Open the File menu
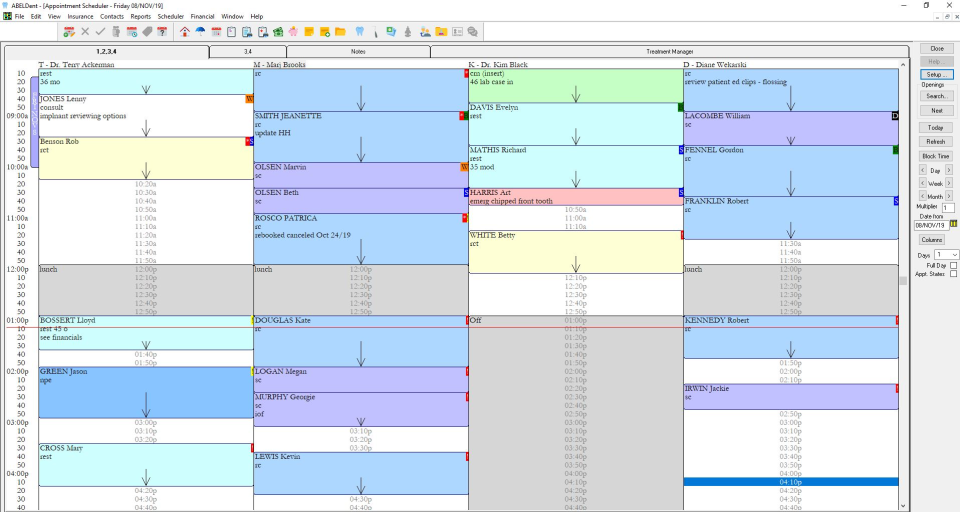This screenshot has height=512, width=960. [20, 17]
